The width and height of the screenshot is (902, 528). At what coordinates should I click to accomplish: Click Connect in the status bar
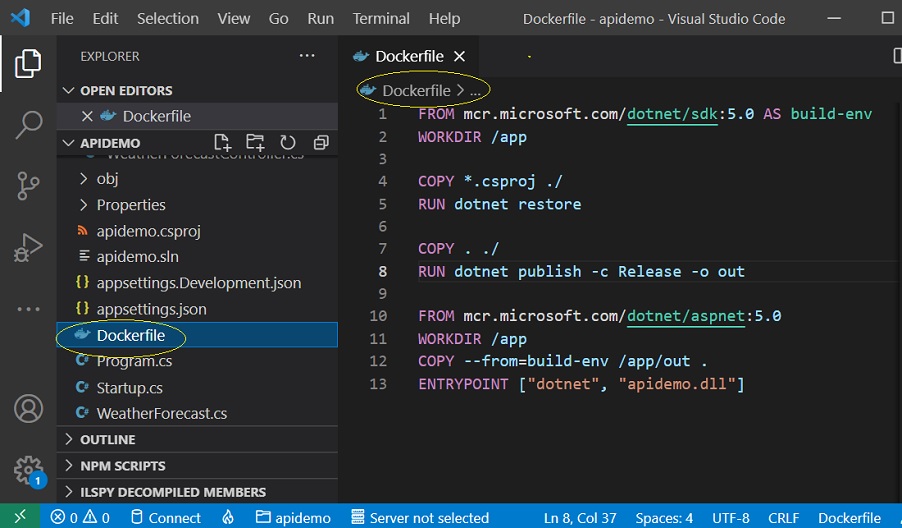tap(166, 518)
